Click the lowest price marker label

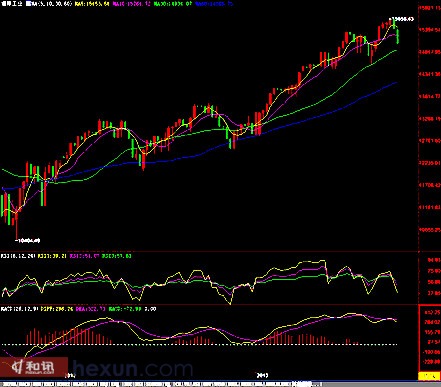click(x=28, y=240)
